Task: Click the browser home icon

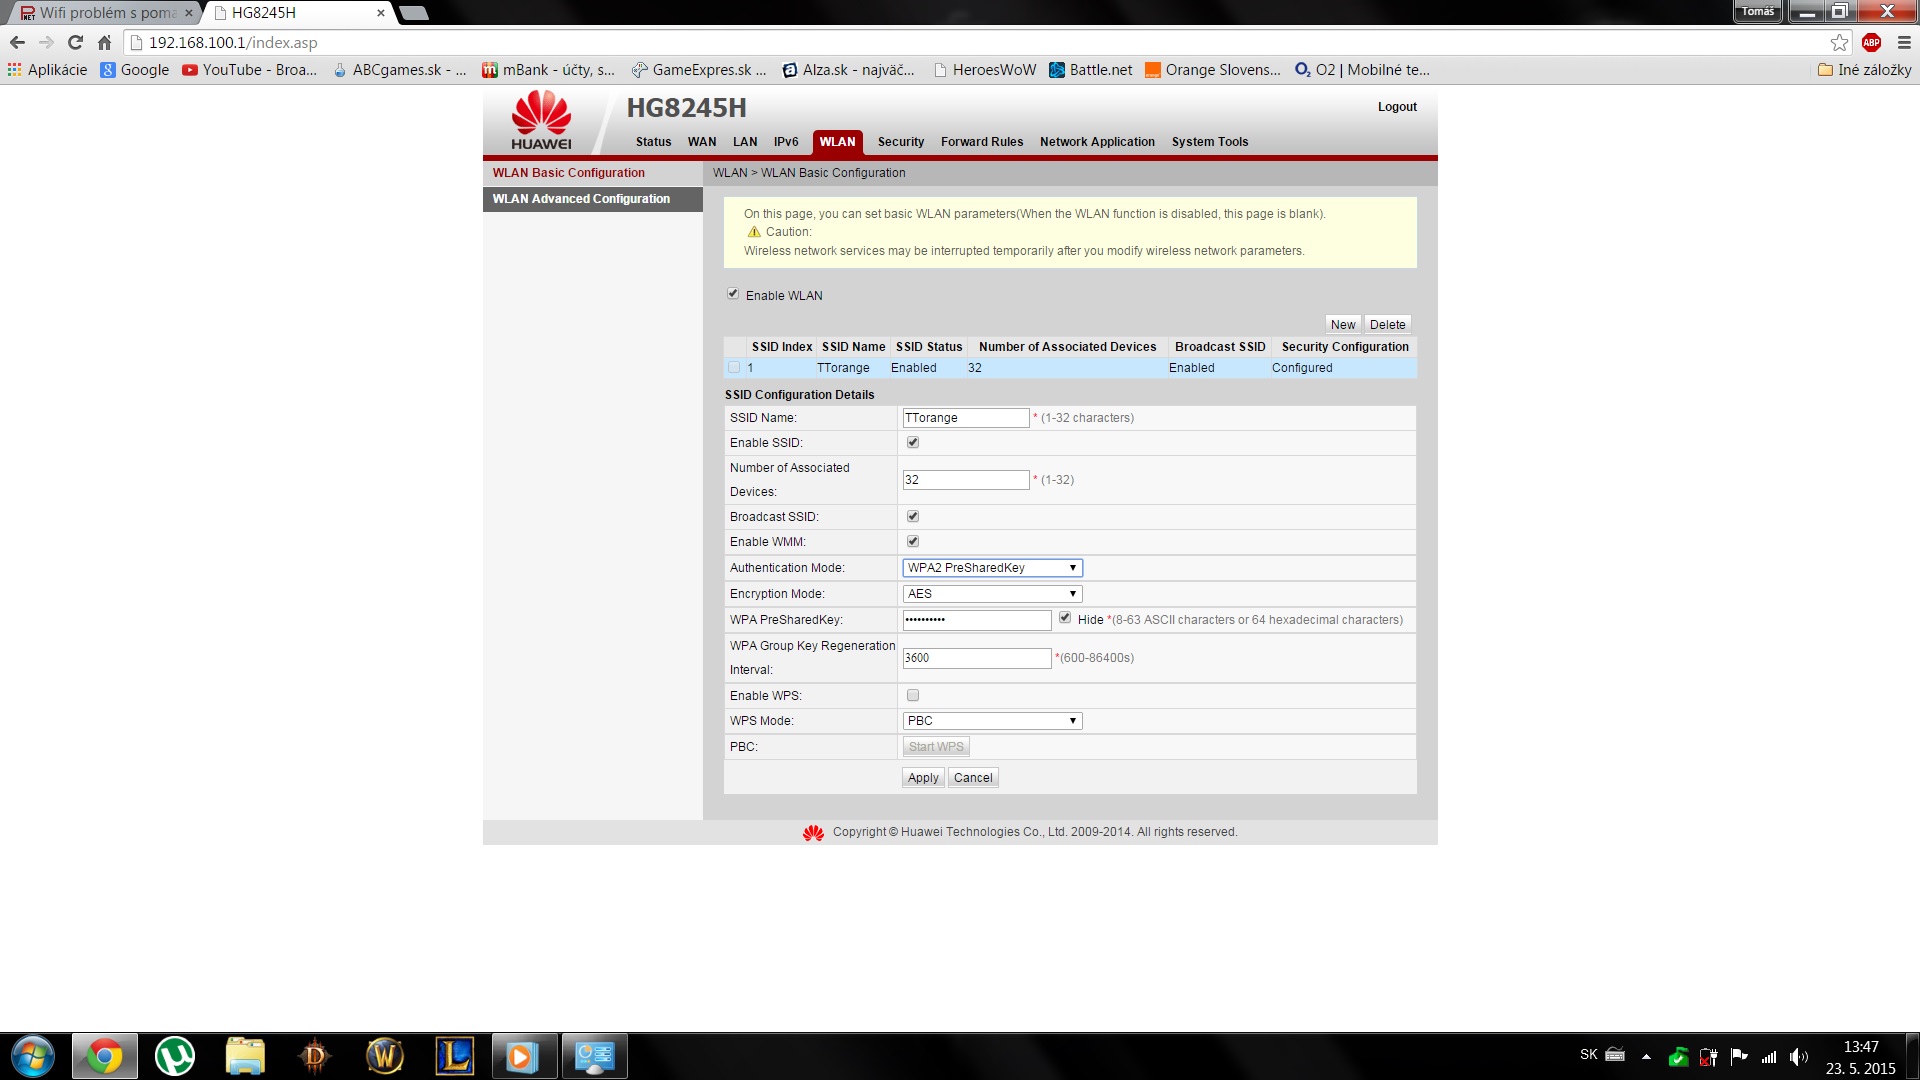Action: [x=104, y=42]
